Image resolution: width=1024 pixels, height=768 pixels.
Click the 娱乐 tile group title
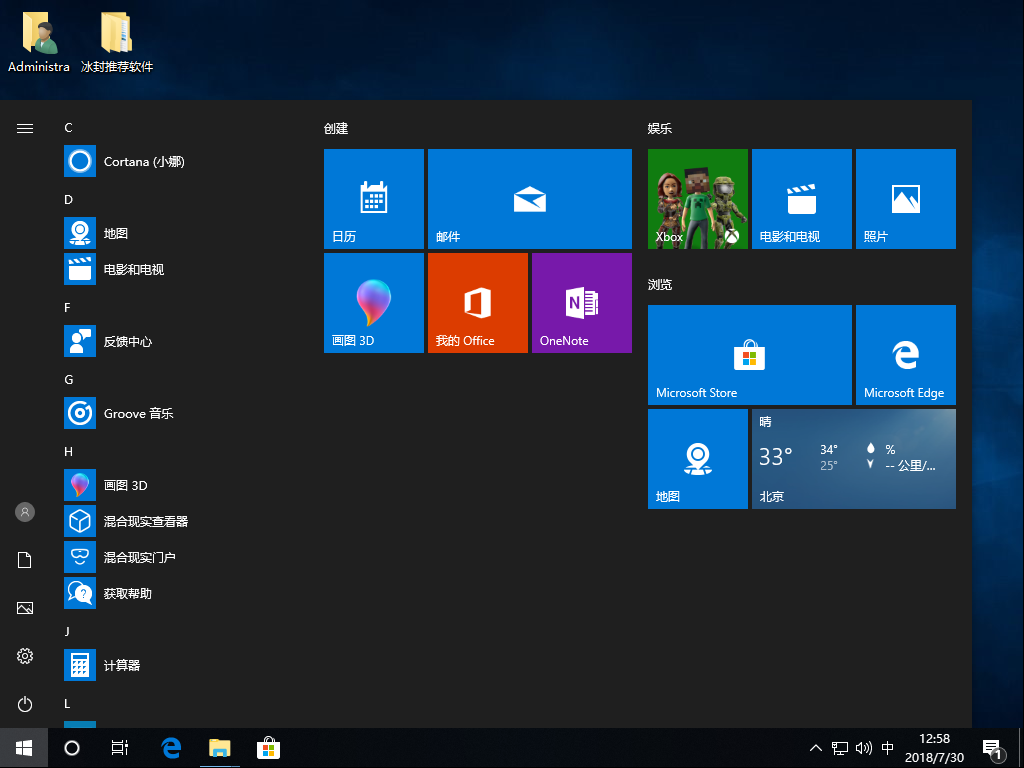(660, 129)
